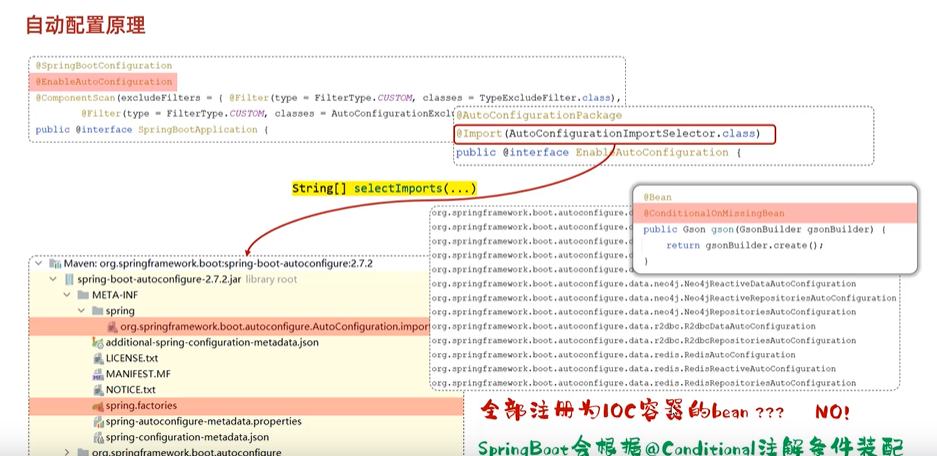Click the R2dbcRepositoriesAutoConfiguration entry
This screenshot has height=456, width=937.
[x=644, y=341]
